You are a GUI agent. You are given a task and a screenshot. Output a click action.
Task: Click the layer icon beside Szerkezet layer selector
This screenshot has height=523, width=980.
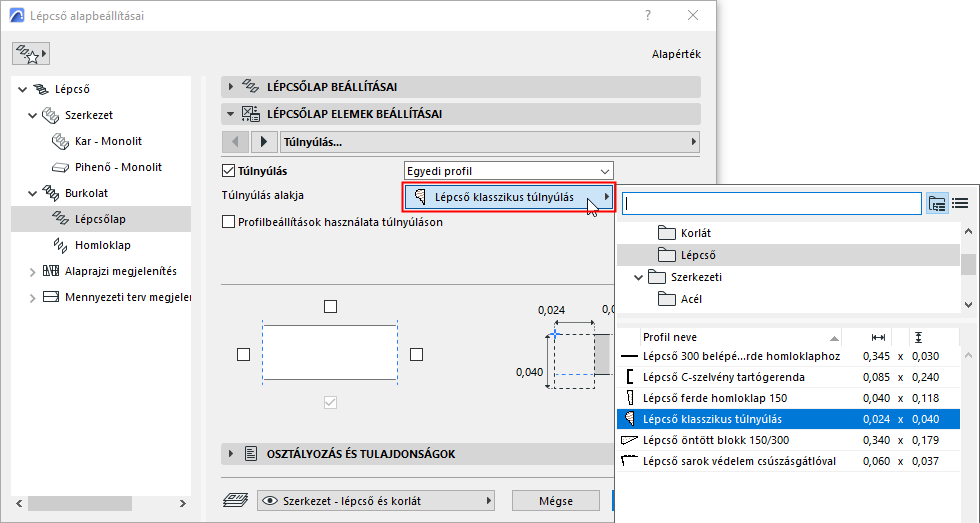pyautogui.click(x=236, y=501)
